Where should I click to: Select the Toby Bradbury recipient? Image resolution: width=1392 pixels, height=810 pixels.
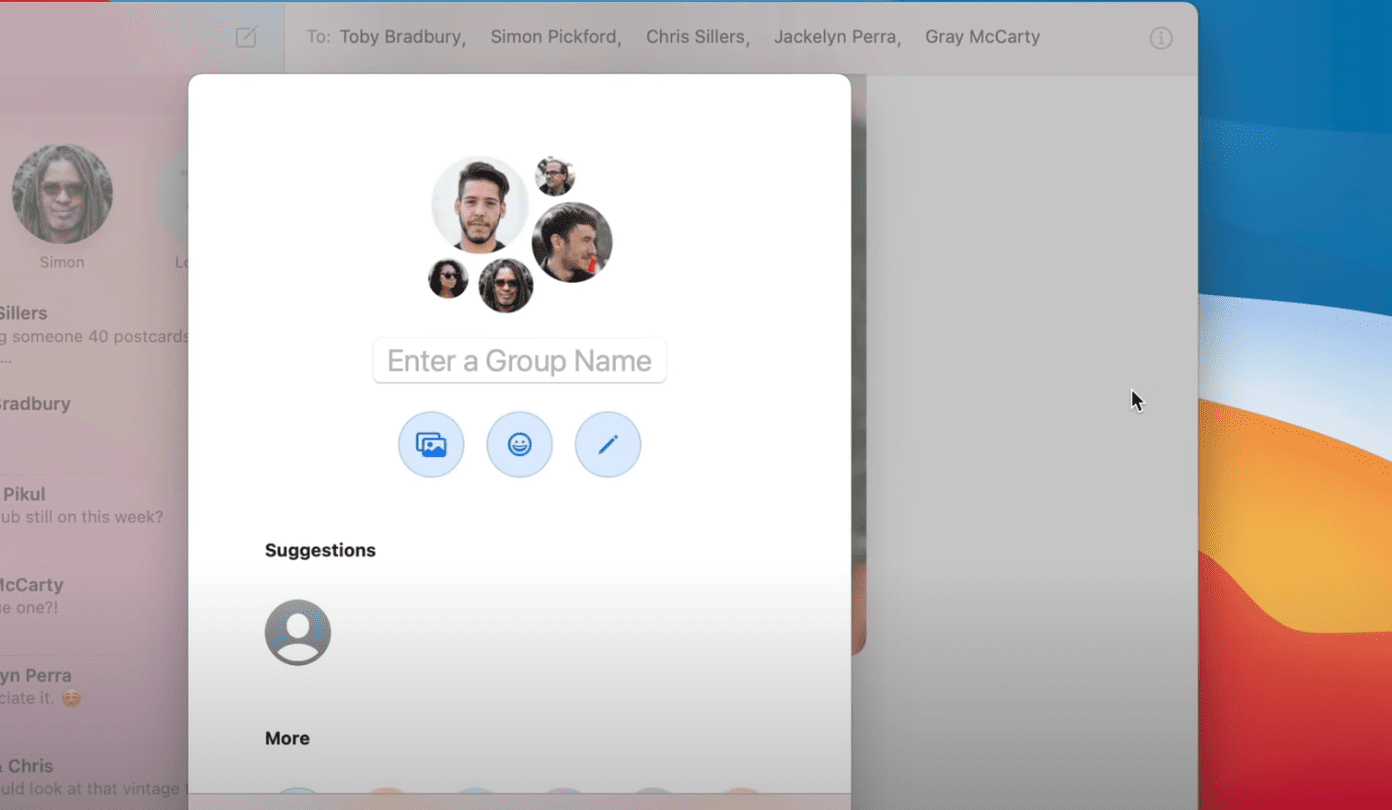pyautogui.click(x=402, y=37)
